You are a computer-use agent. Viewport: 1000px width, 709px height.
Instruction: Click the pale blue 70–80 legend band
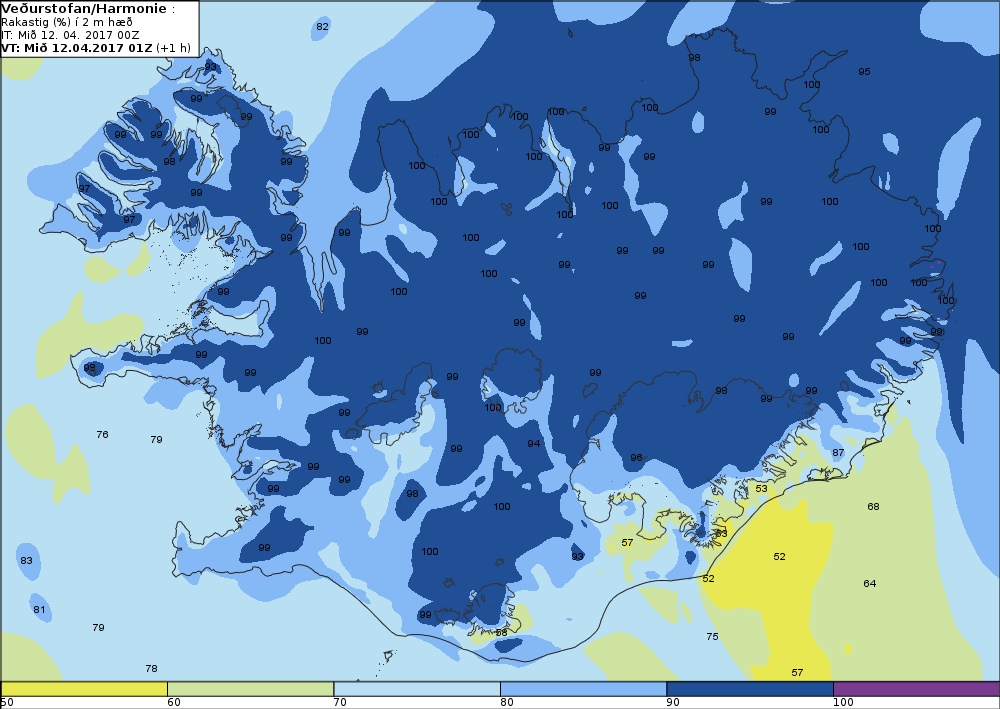(417, 689)
